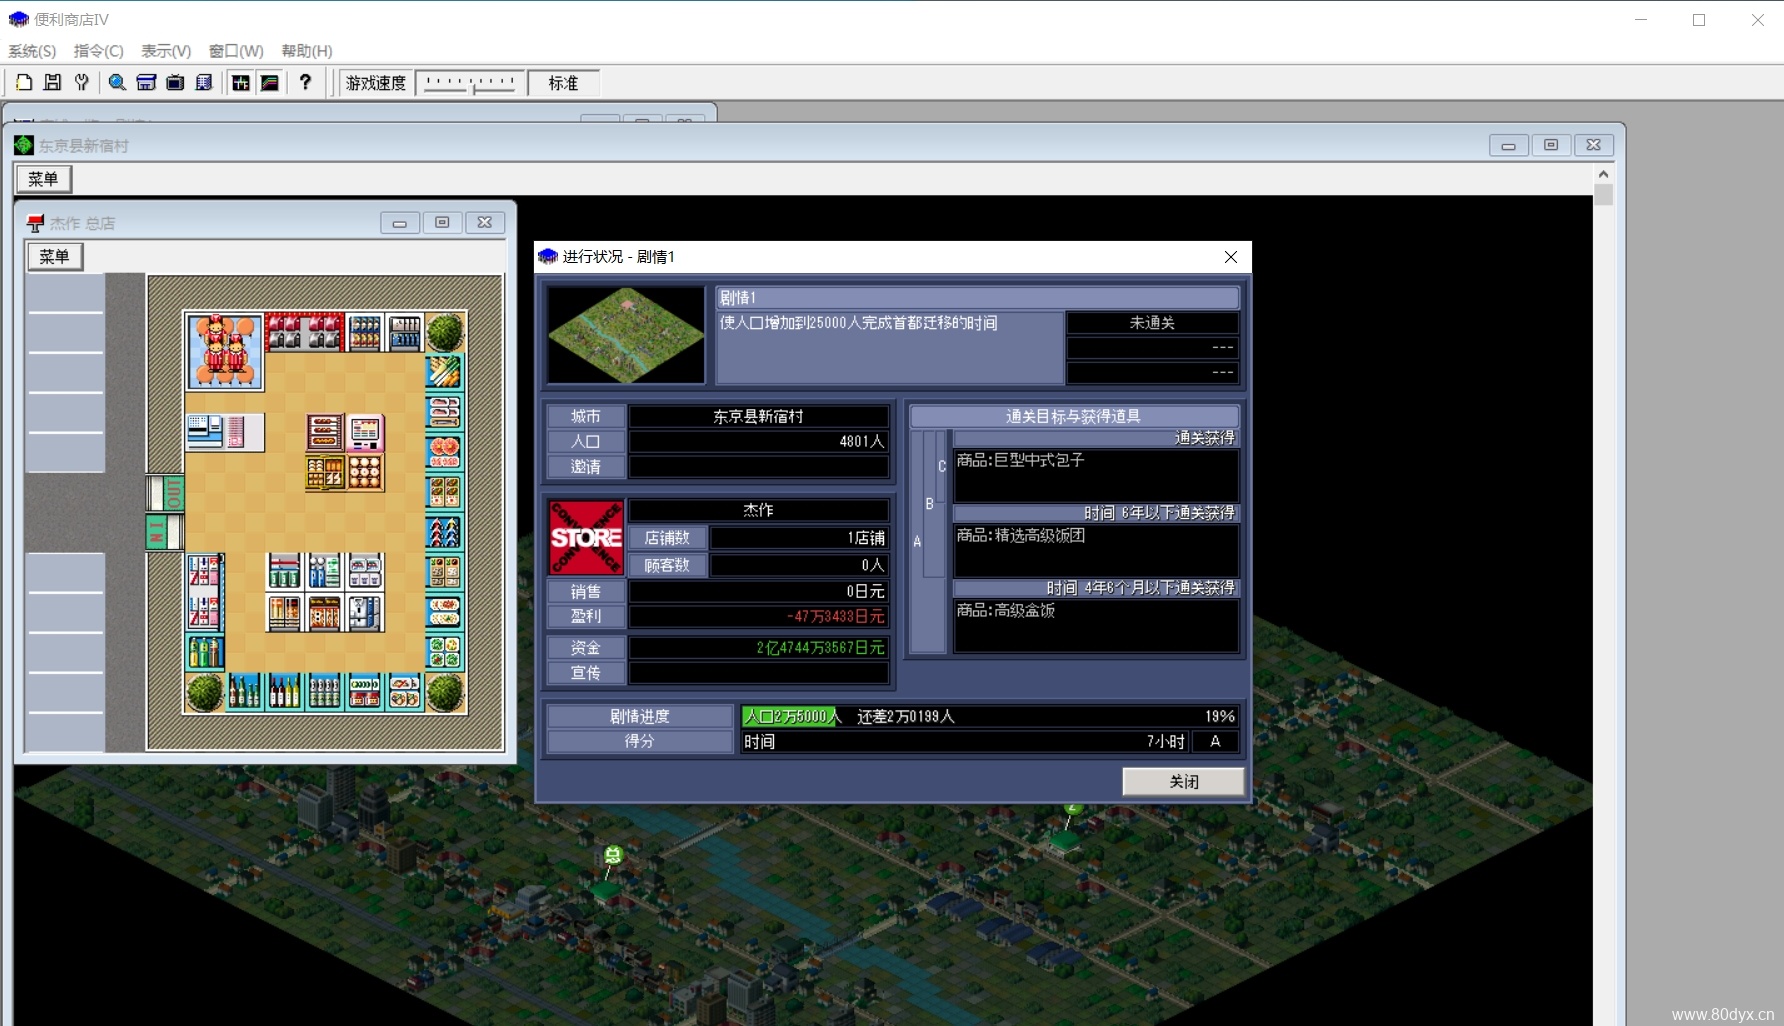This screenshot has width=1784, height=1026.
Task: Select the pink ATM machine in store
Action: click(365, 432)
